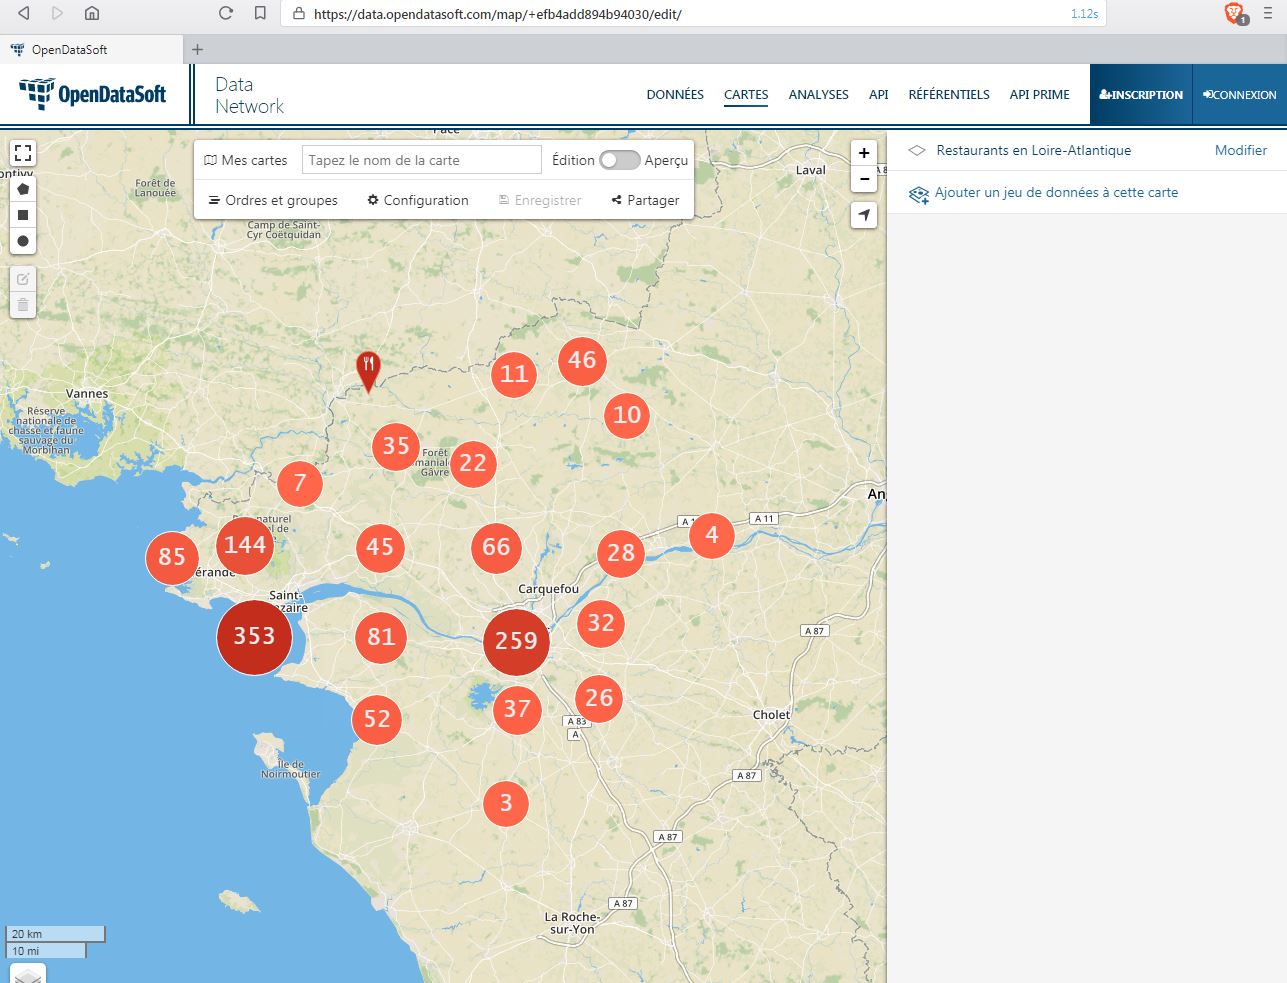Expand the Ordres et groupes menu

coord(273,200)
